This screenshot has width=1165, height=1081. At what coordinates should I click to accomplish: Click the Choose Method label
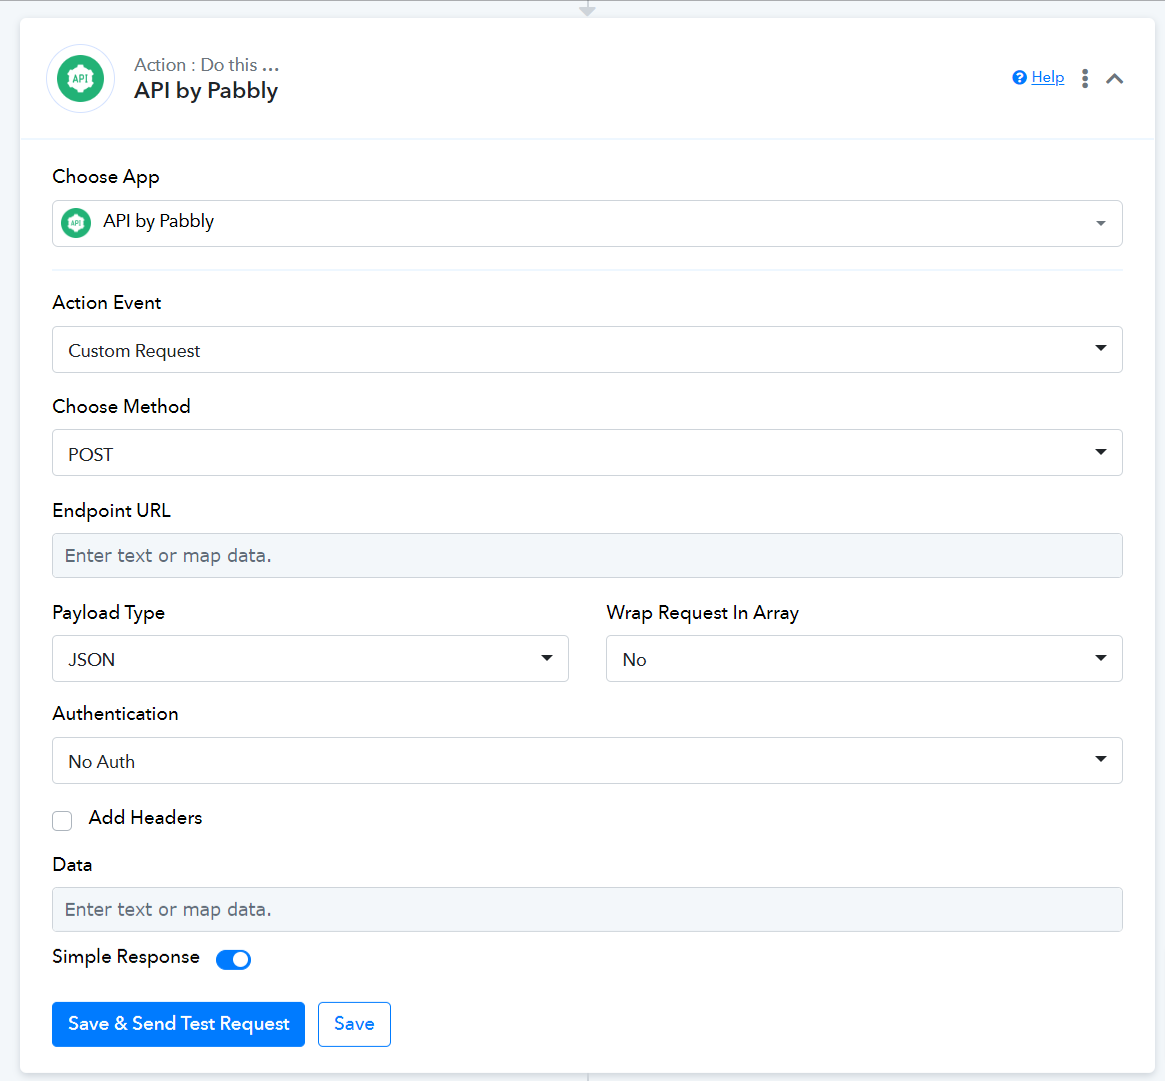click(x=121, y=406)
